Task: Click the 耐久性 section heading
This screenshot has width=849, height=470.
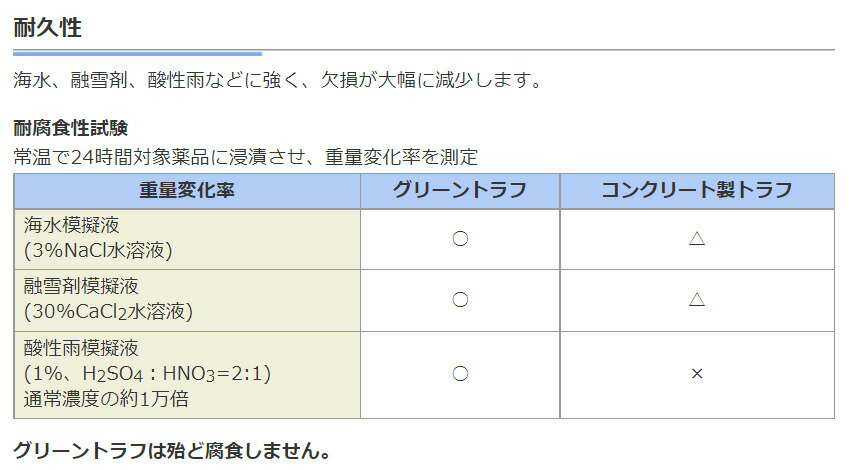Action: (x=48, y=27)
